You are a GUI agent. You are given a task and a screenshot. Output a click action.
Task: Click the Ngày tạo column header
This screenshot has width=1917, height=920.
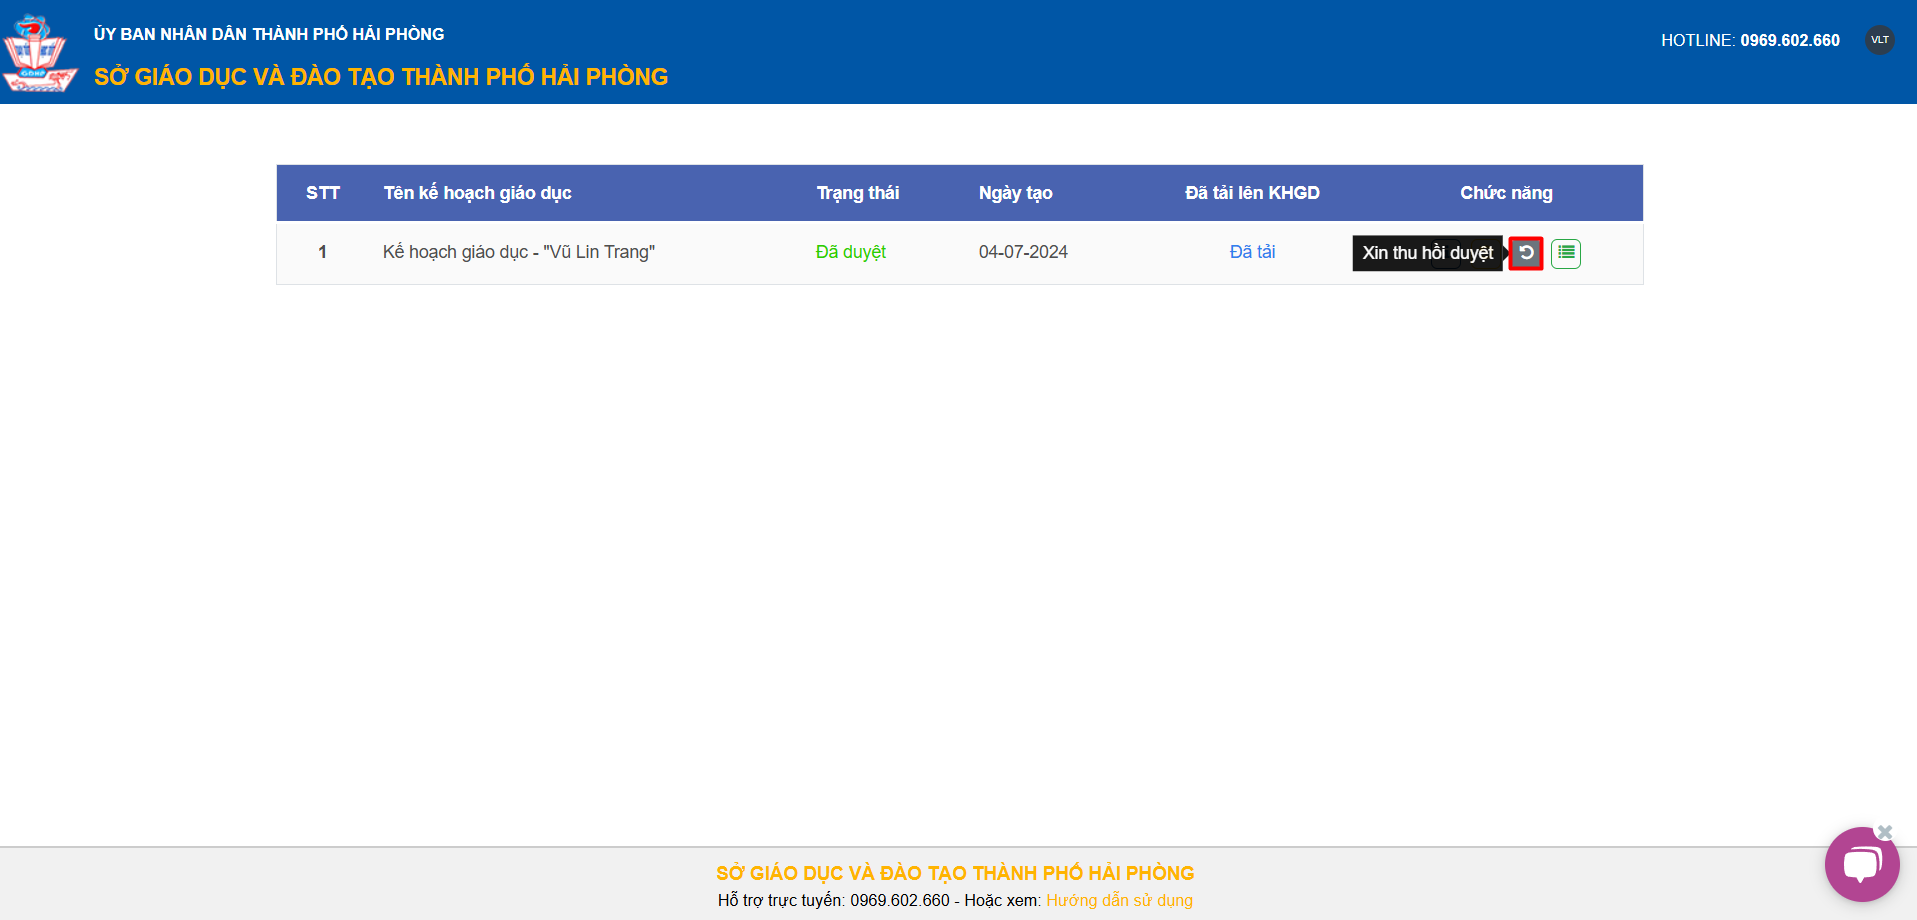tap(1015, 193)
